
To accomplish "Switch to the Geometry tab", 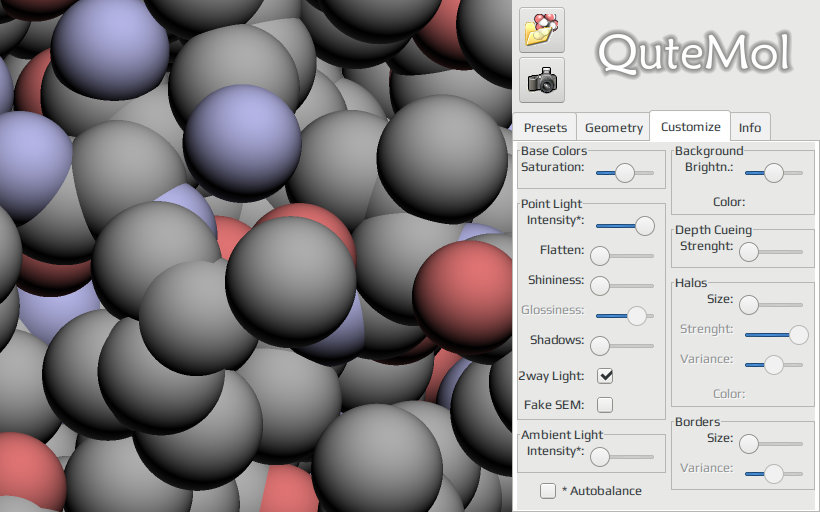I will coord(613,128).
